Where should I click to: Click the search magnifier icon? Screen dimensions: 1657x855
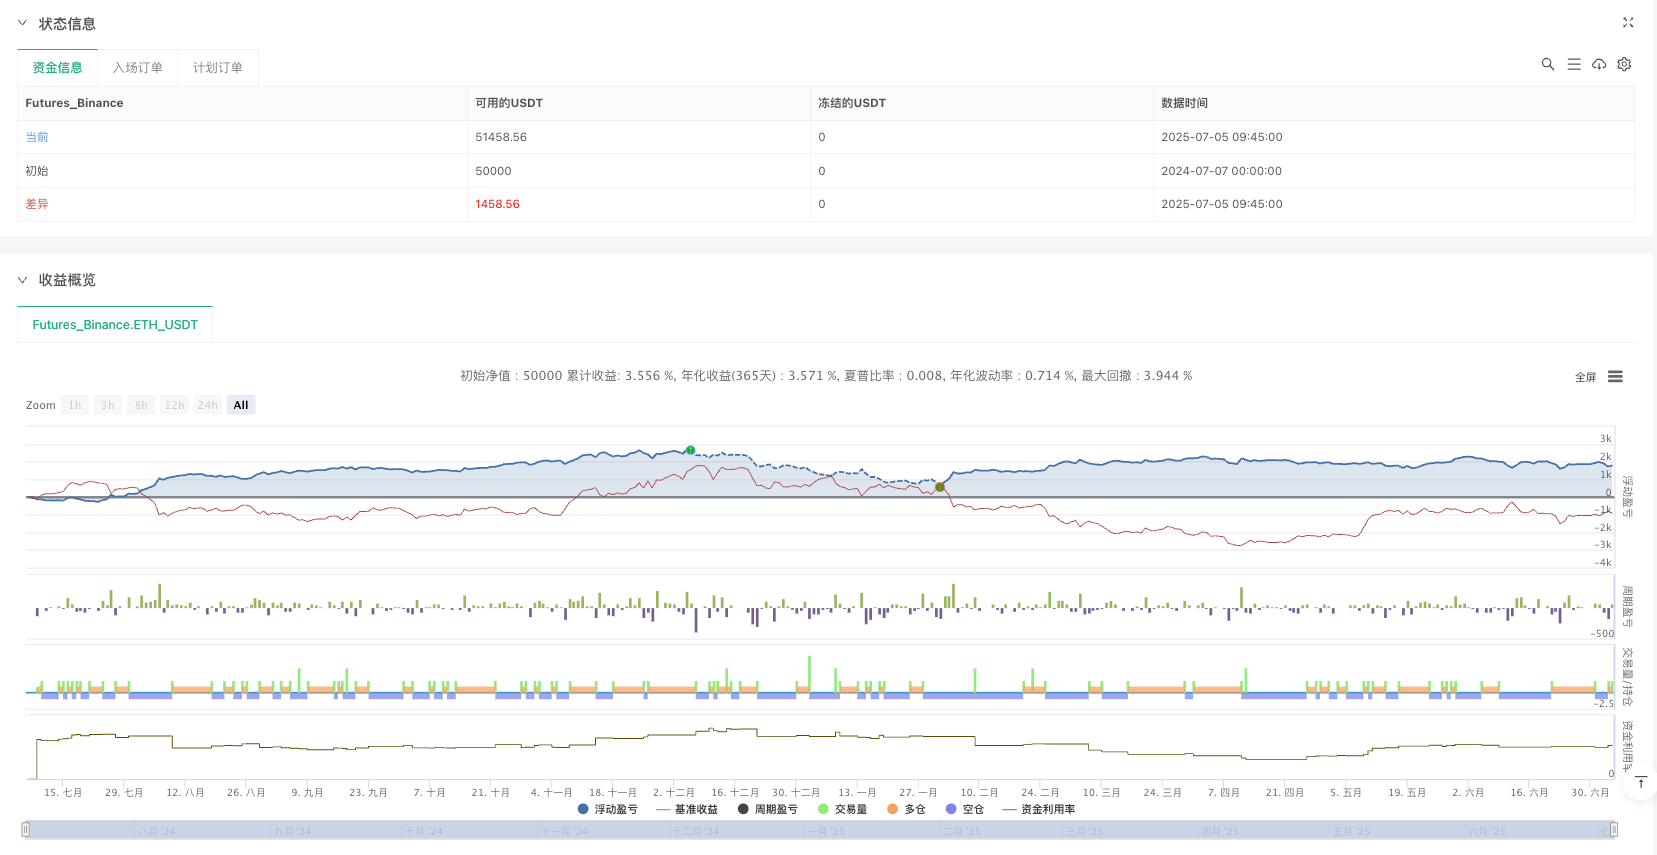(x=1547, y=64)
